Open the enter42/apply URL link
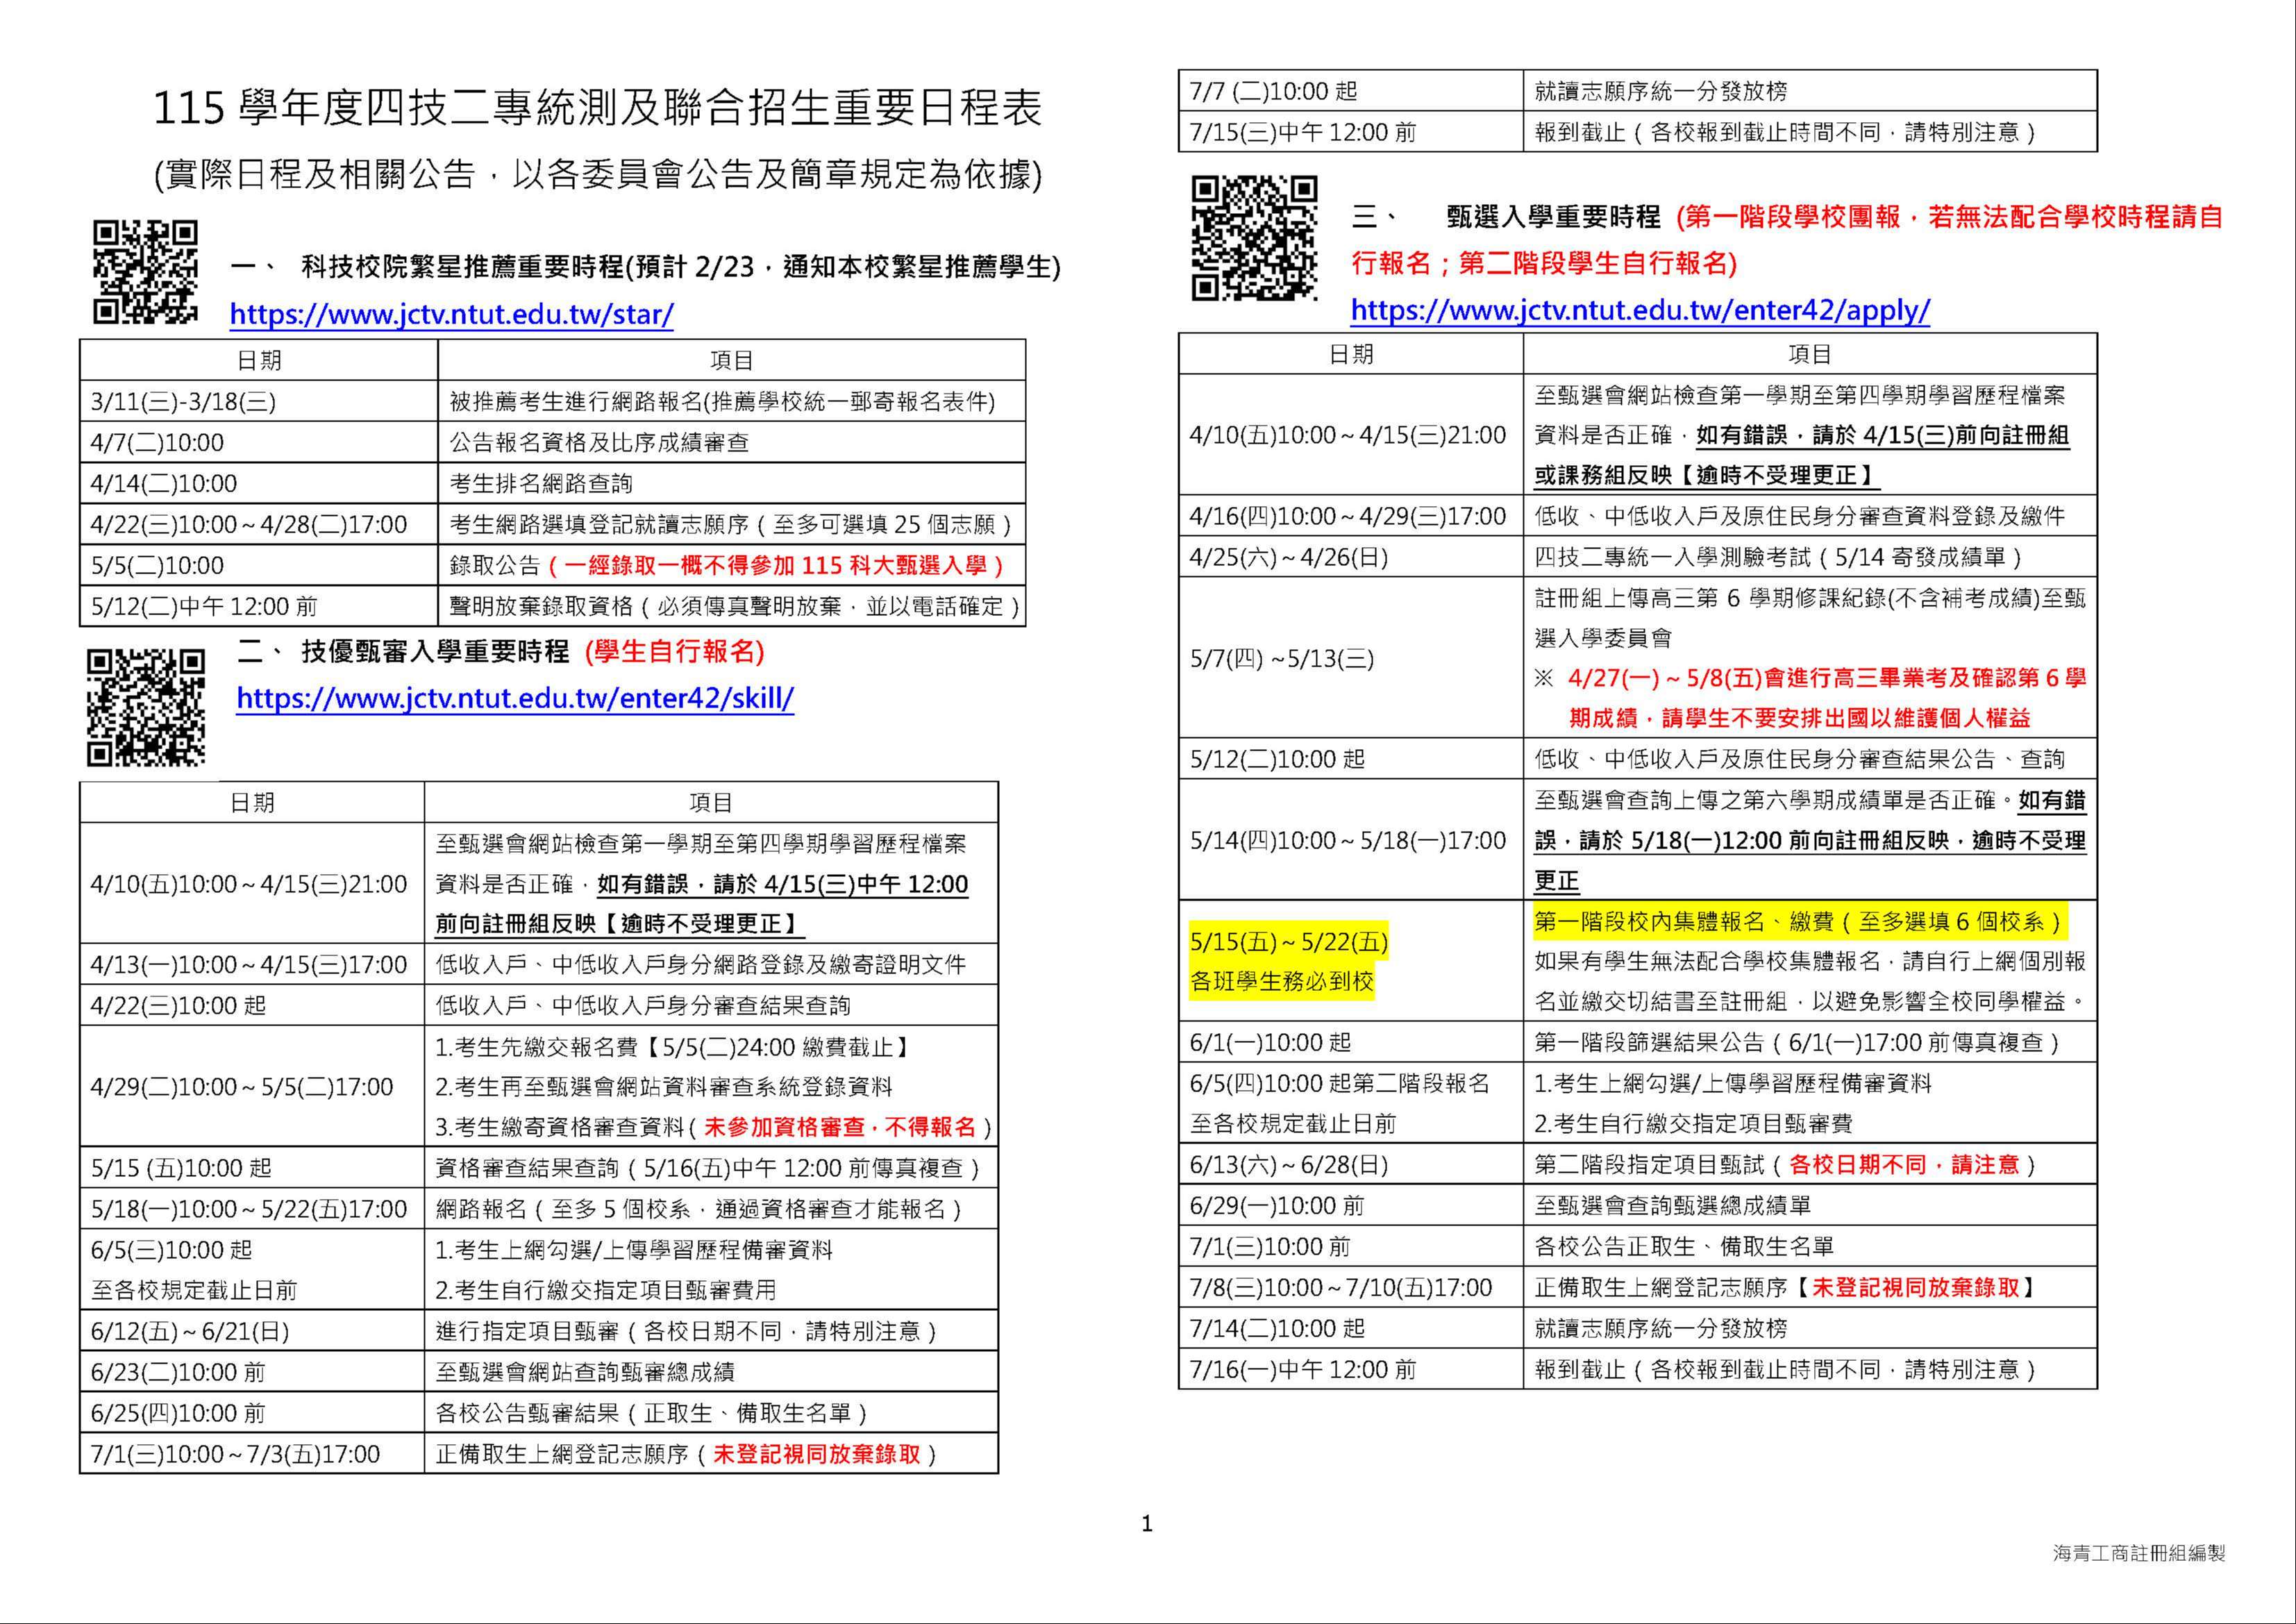 (1640, 310)
